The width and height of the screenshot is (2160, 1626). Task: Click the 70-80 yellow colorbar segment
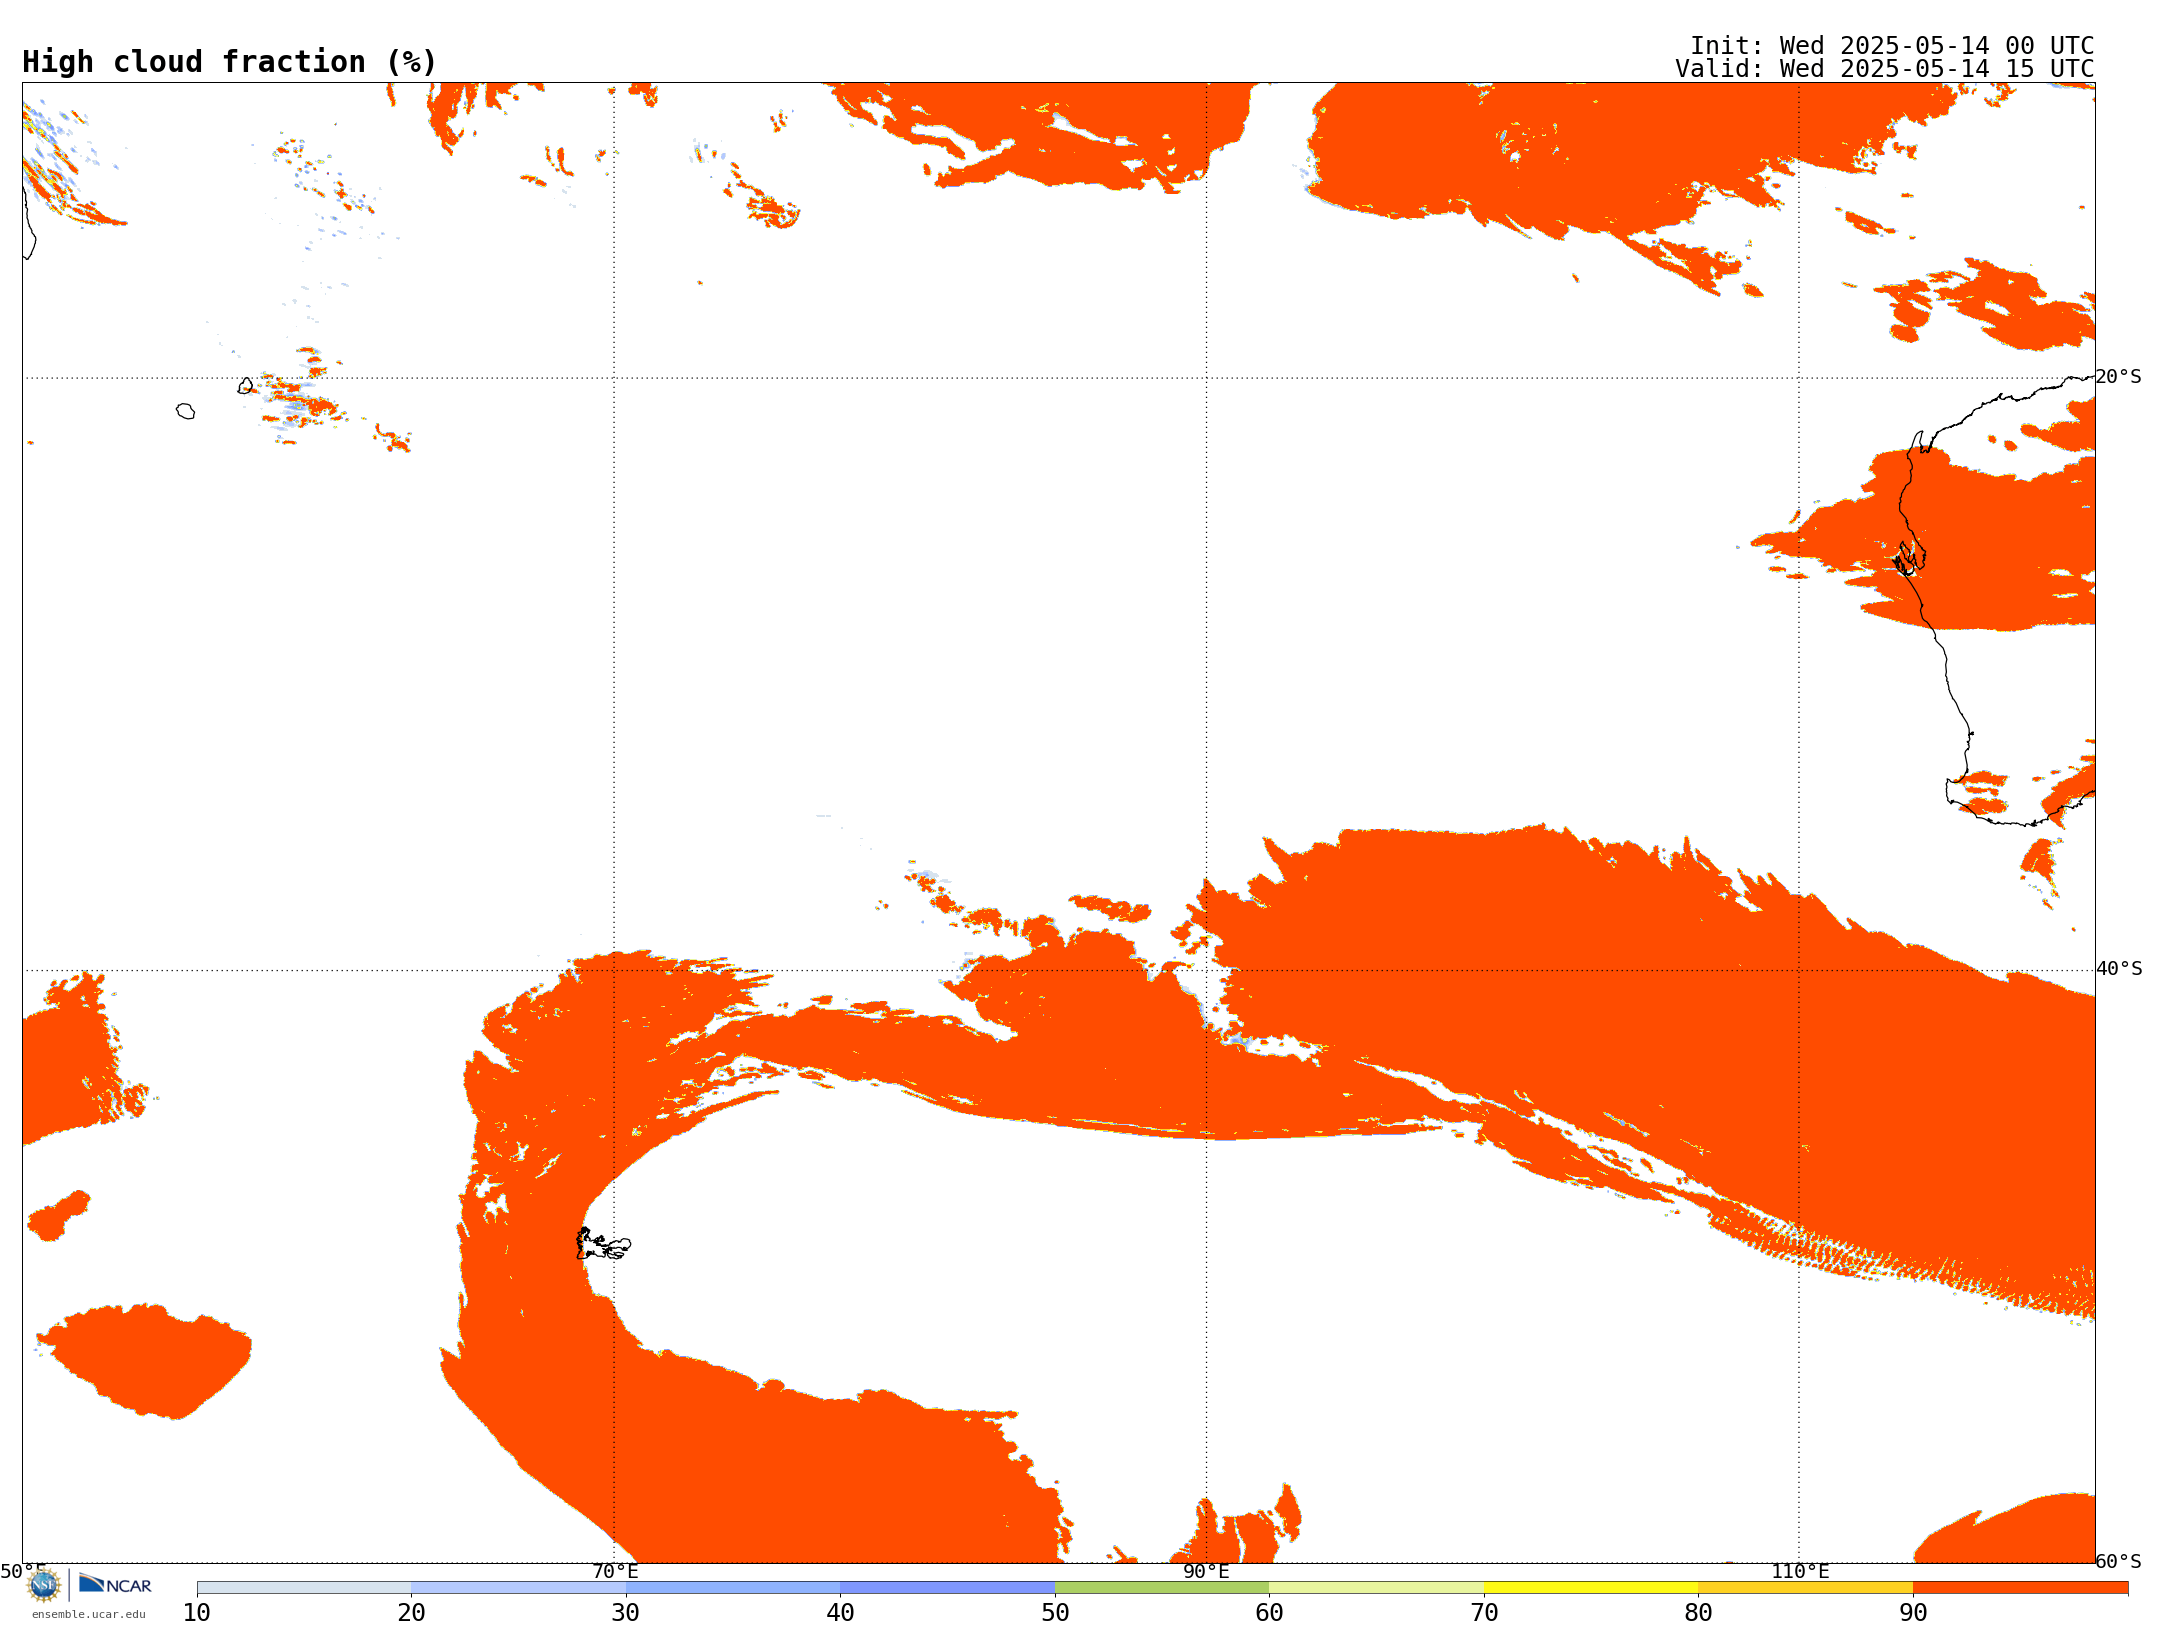[1591, 1588]
